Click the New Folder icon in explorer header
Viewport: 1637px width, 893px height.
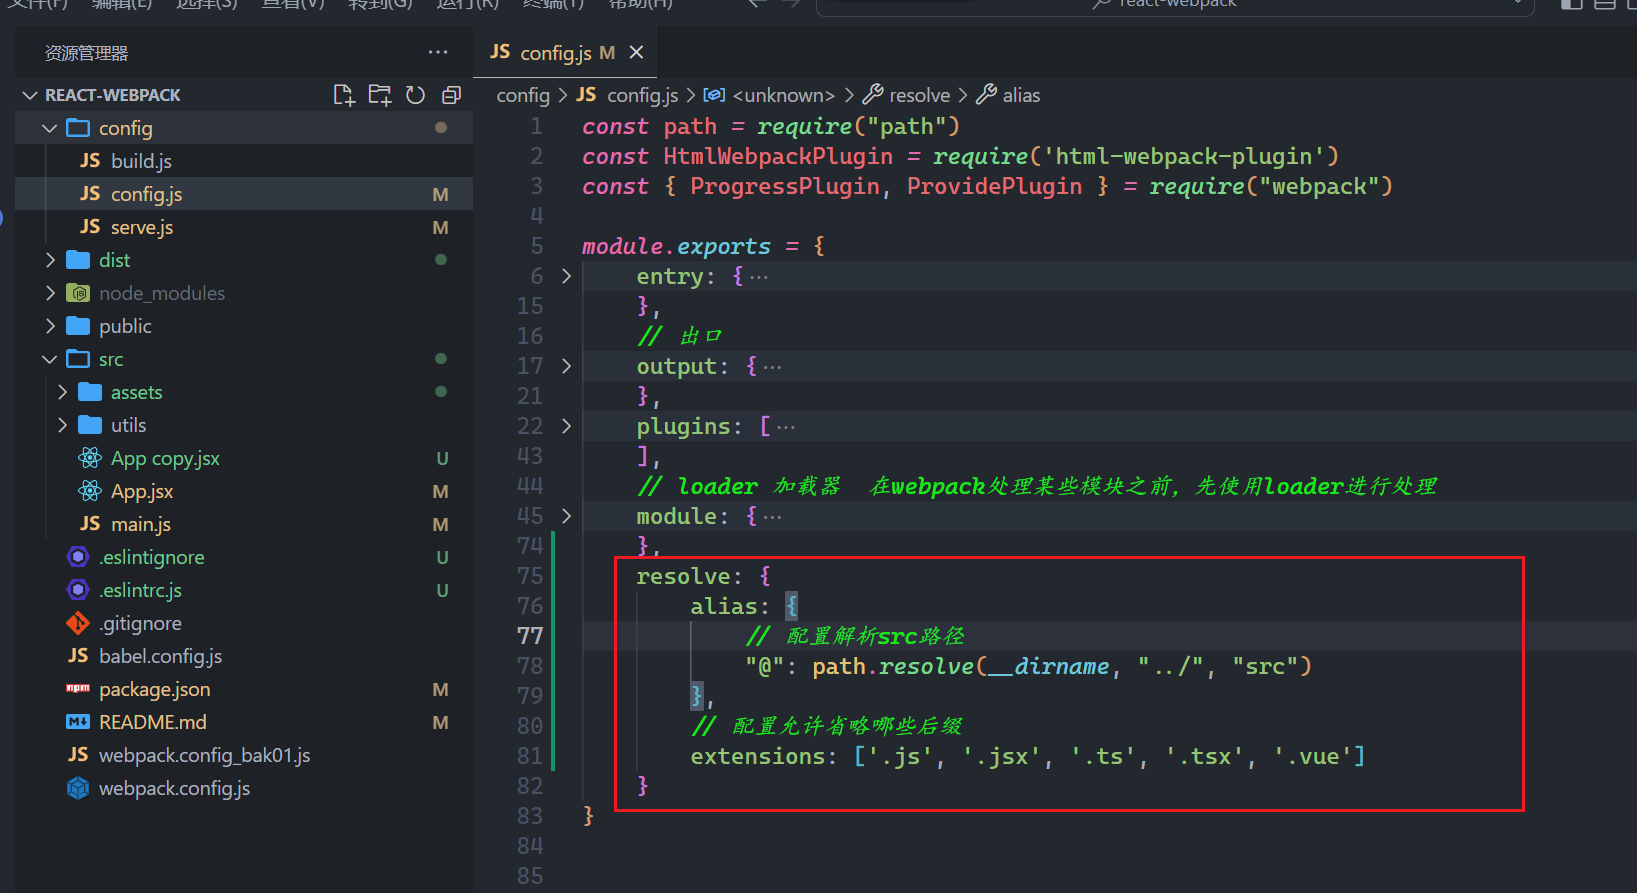(x=380, y=95)
